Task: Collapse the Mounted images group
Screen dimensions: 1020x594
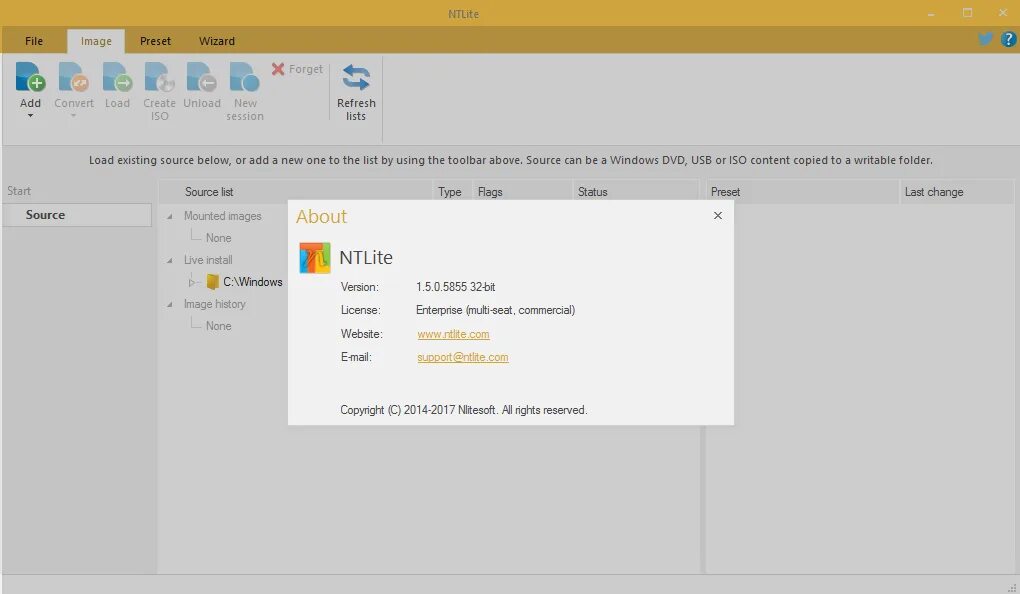Action: (x=170, y=216)
